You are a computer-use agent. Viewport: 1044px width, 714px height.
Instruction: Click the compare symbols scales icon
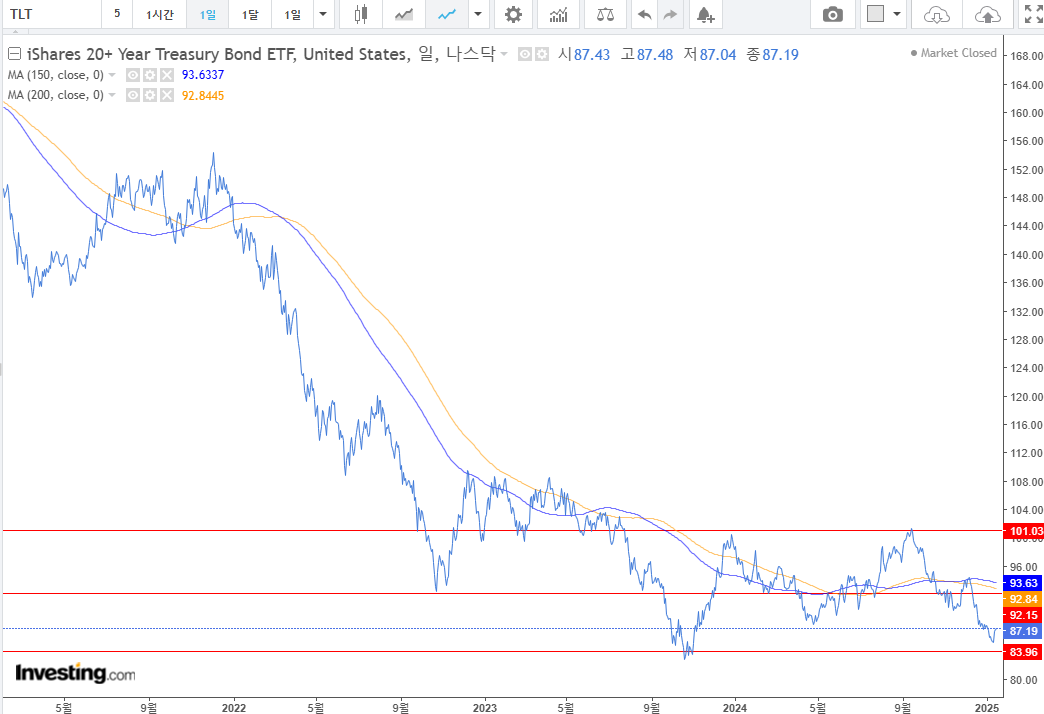coord(605,14)
